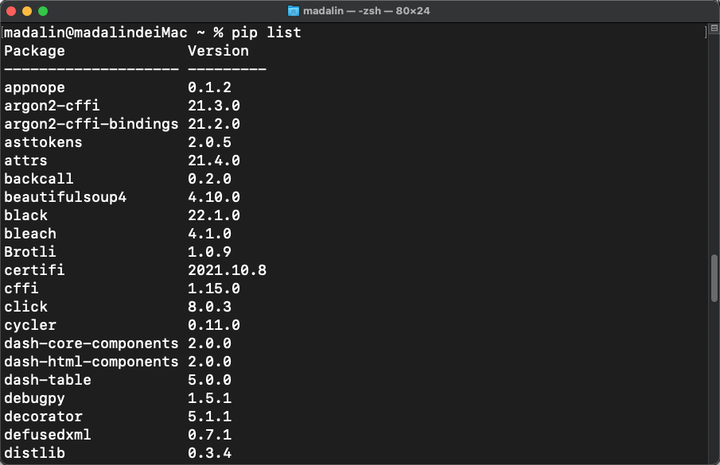Select the 'click' package name
This screenshot has height=465, width=720.
pyautogui.click(x=26, y=307)
